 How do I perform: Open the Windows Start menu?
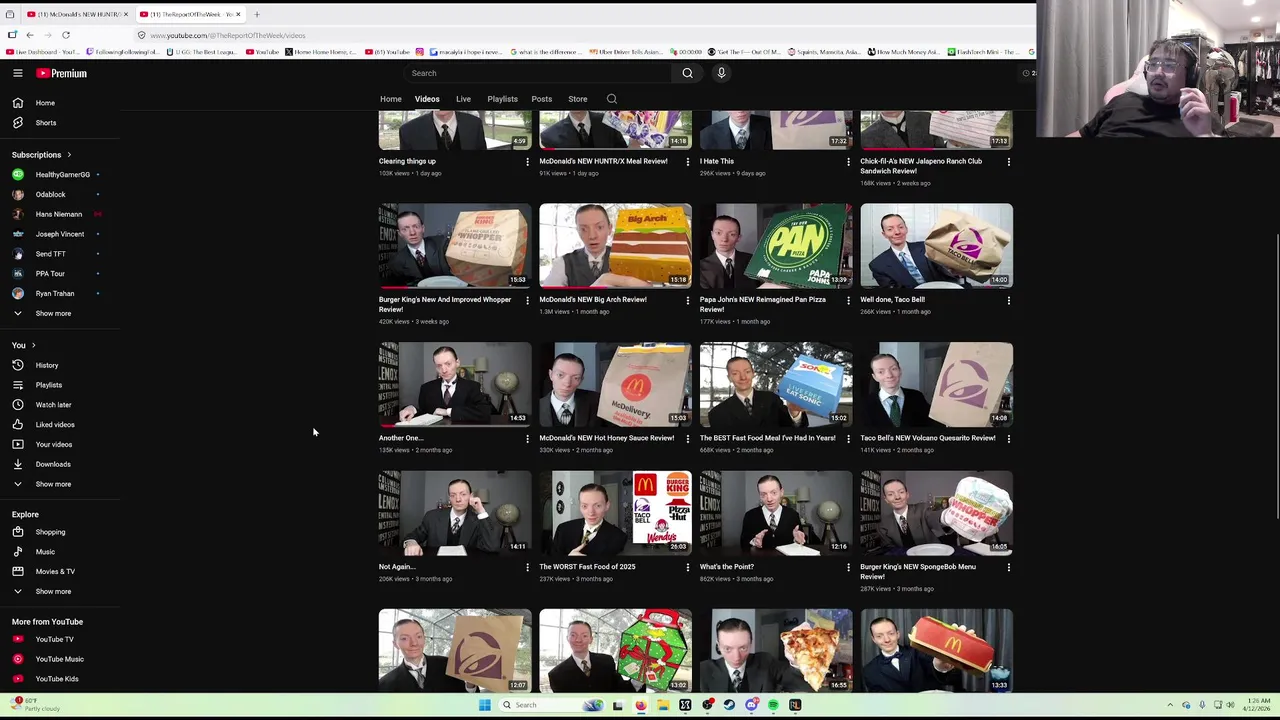pyautogui.click(x=484, y=705)
